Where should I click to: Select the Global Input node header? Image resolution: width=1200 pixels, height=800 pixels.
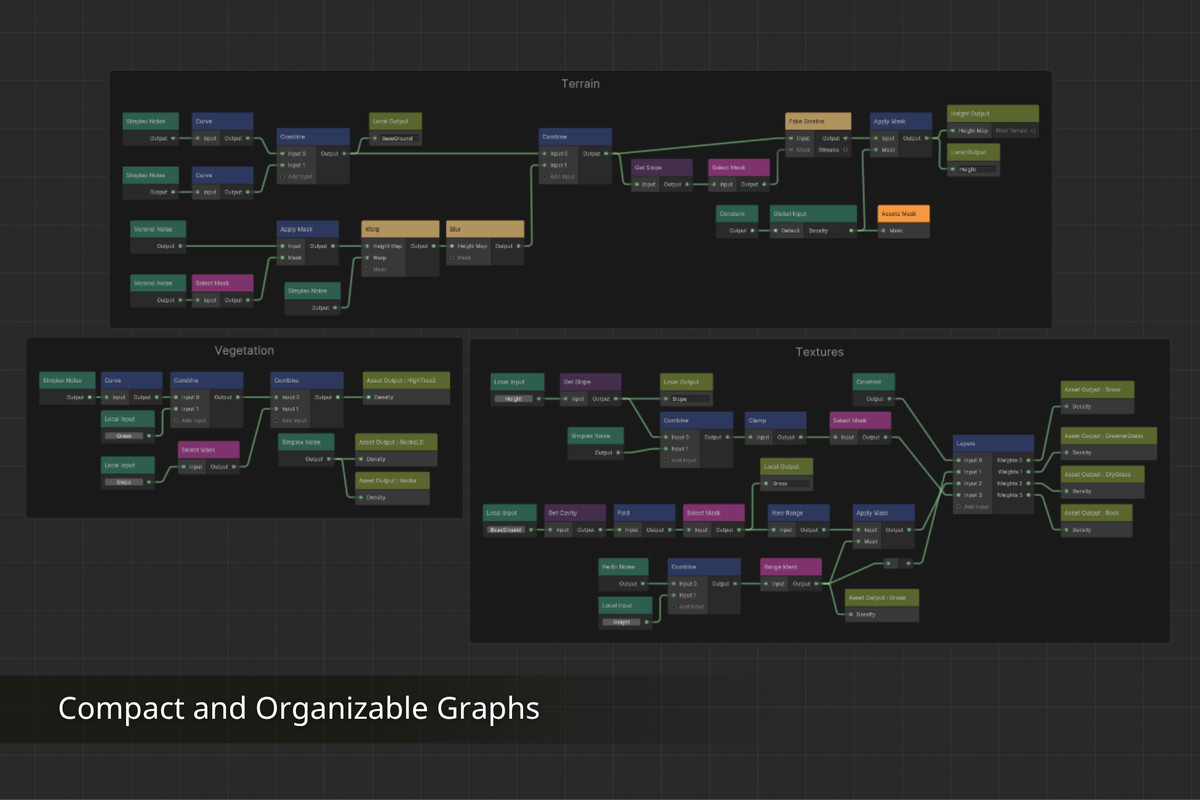pyautogui.click(x=813, y=213)
